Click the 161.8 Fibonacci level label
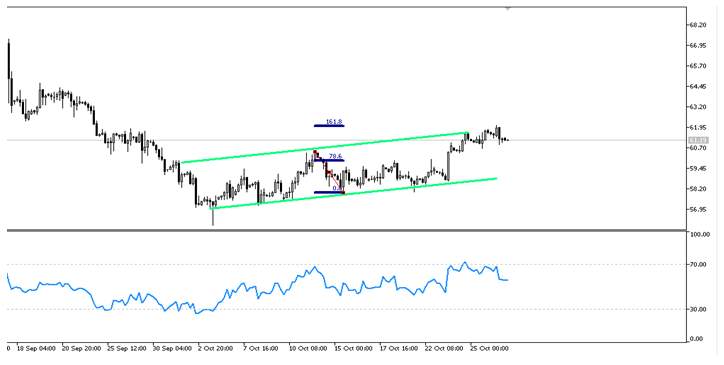Image resolution: width=724 pixels, height=365 pixels. coord(334,122)
